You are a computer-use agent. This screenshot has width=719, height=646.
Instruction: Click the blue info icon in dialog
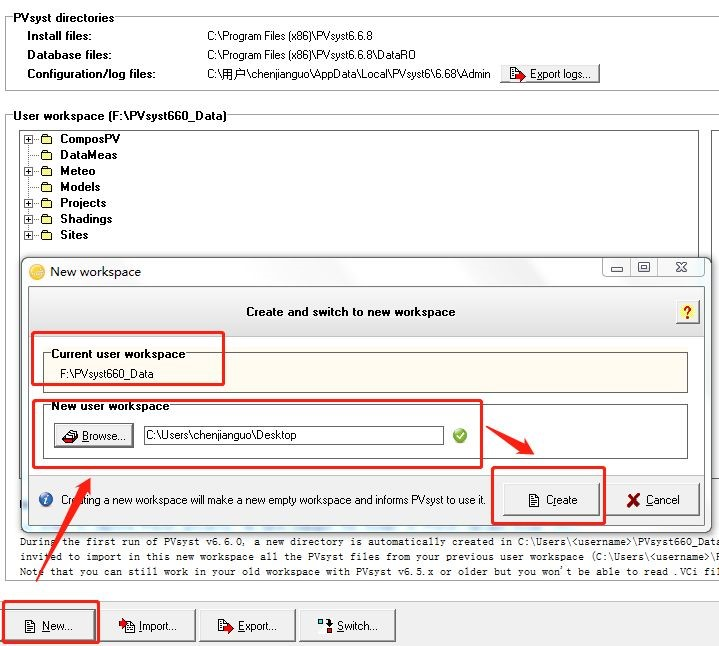(x=46, y=499)
